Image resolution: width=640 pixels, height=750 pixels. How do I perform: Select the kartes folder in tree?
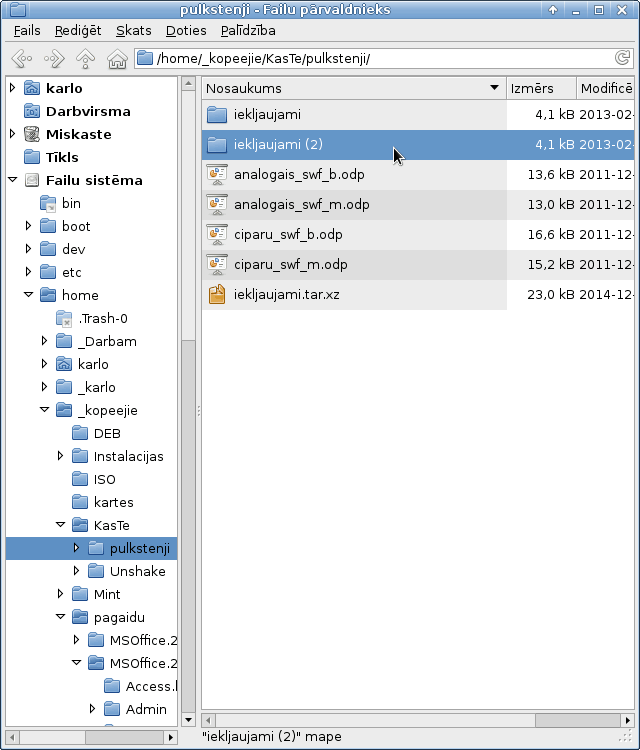(114, 503)
